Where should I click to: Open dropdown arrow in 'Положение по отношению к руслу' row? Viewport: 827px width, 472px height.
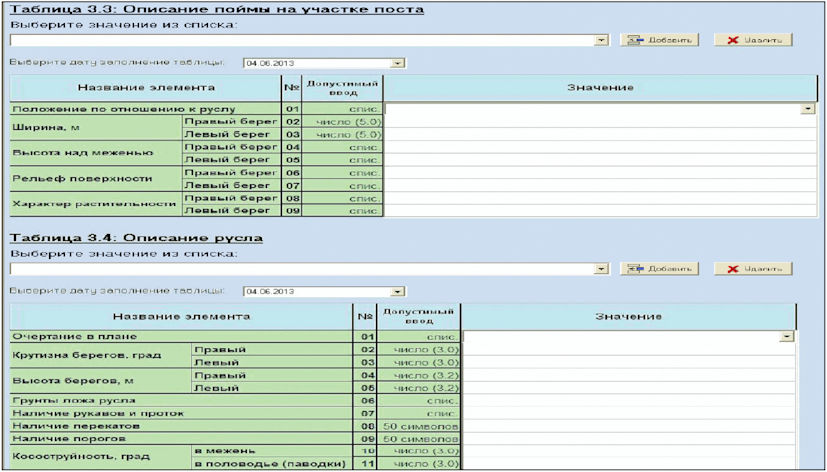(807, 109)
